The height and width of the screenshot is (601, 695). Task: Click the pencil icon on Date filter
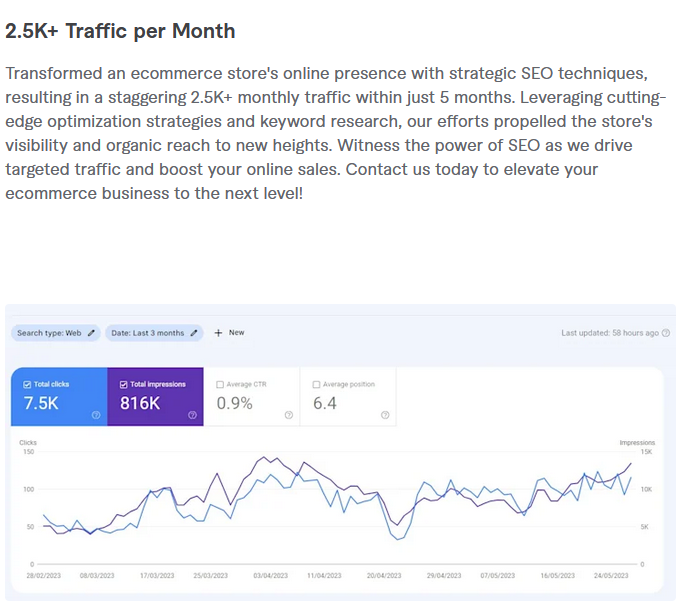tap(194, 333)
